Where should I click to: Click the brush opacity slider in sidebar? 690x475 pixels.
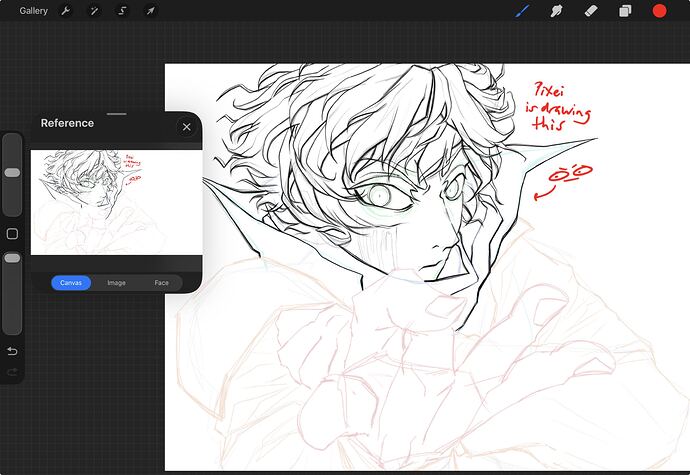[12, 258]
